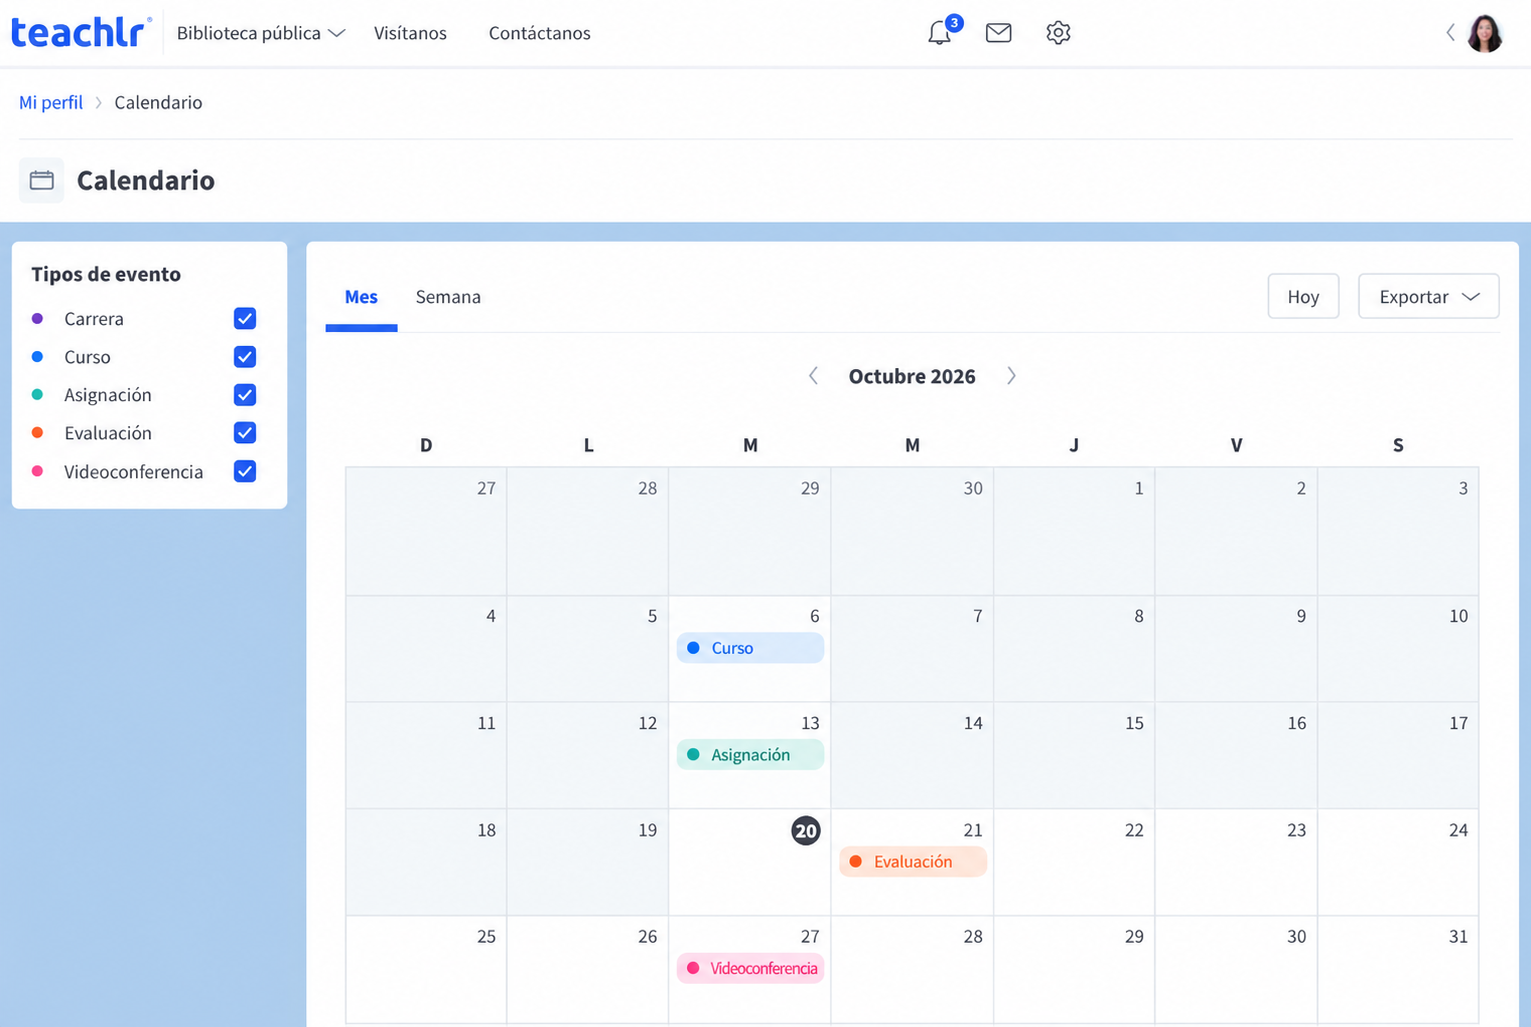Open the Curso event on October 6
The width and height of the screenshot is (1531, 1027).
click(750, 648)
